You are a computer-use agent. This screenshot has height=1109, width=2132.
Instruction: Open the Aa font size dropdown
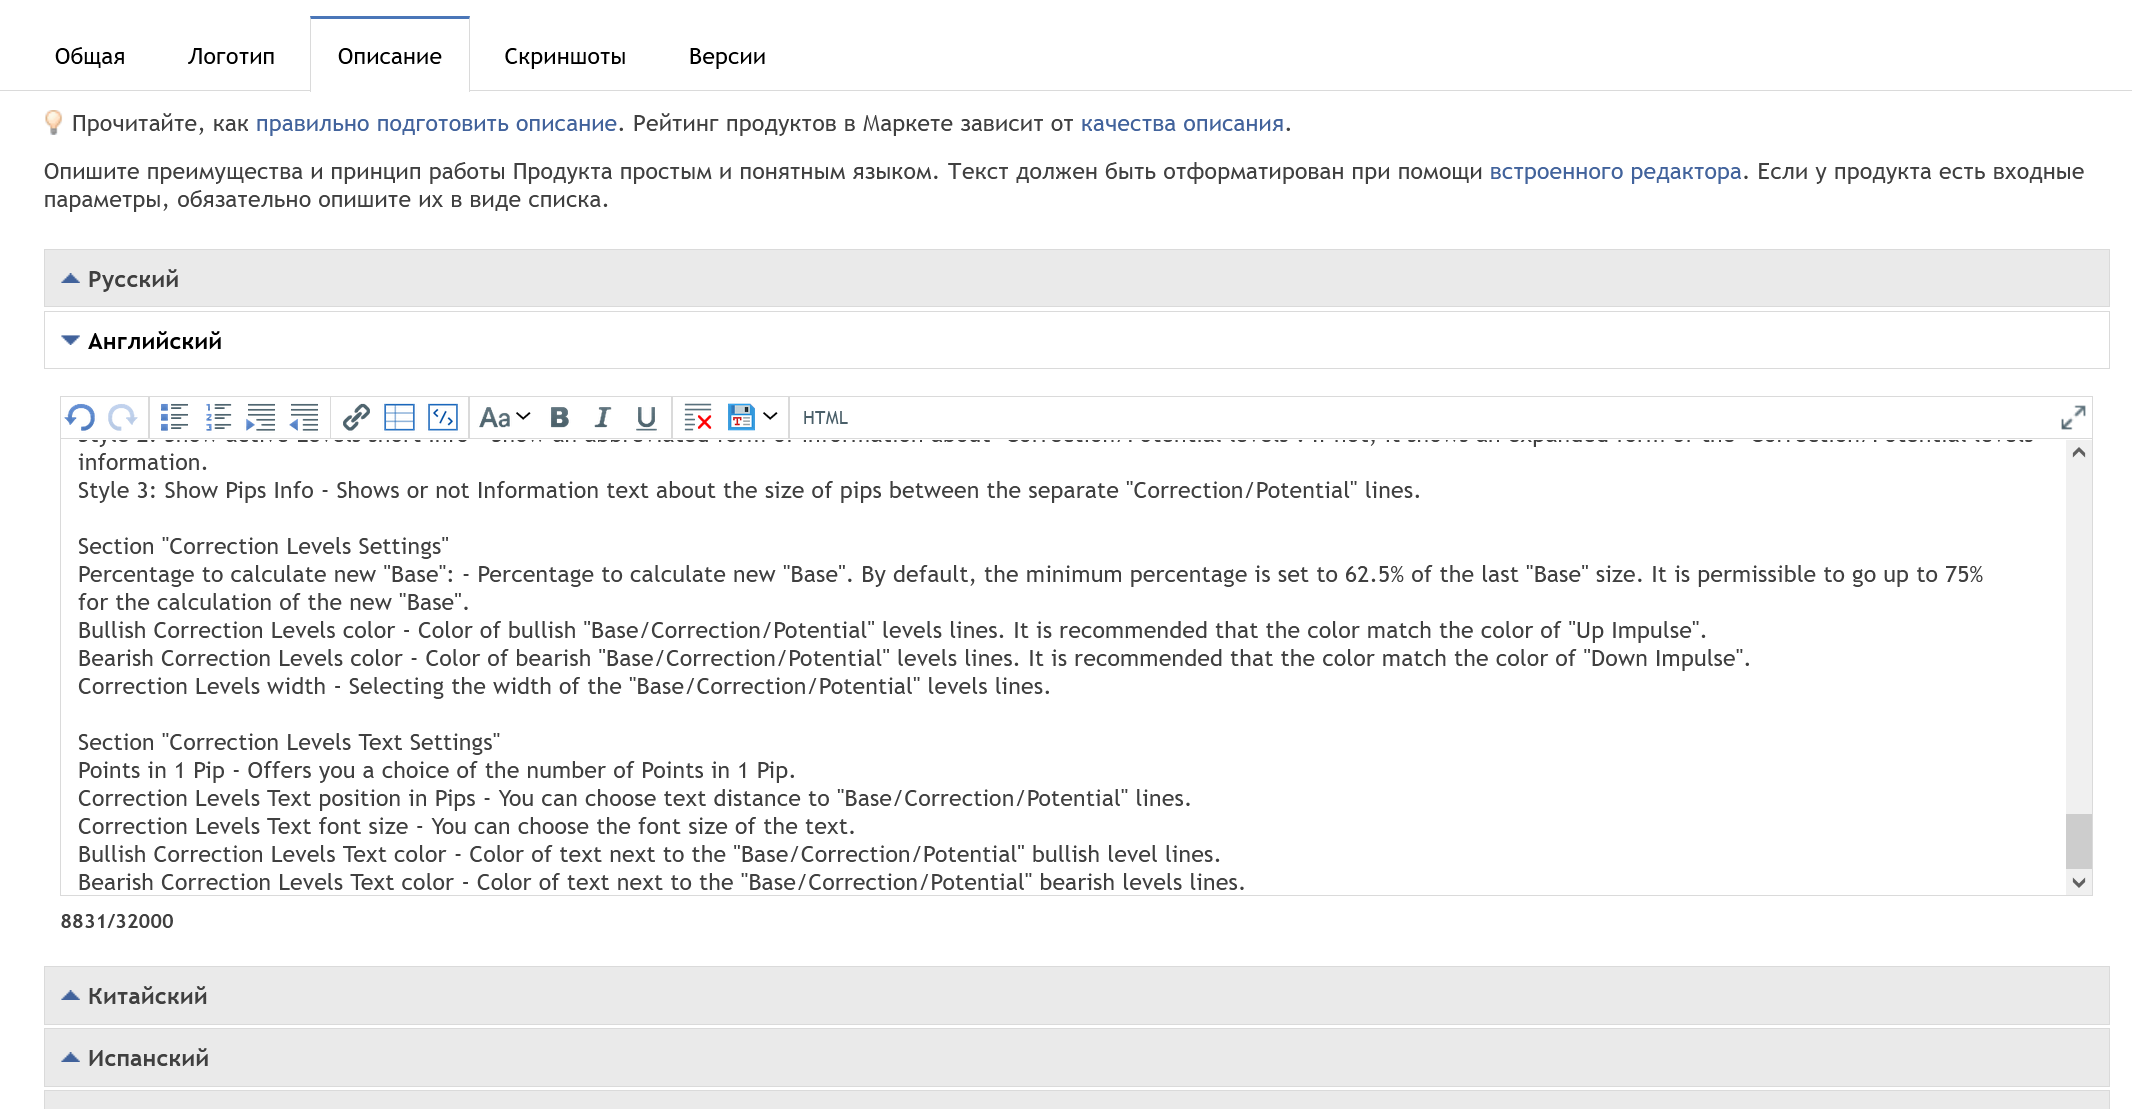(x=505, y=417)
